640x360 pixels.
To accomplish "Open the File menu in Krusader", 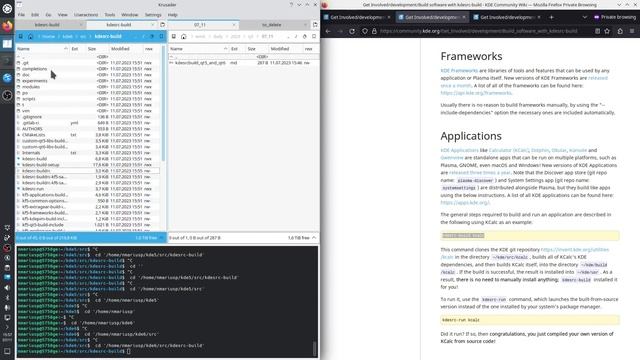I will coord(21,15).
